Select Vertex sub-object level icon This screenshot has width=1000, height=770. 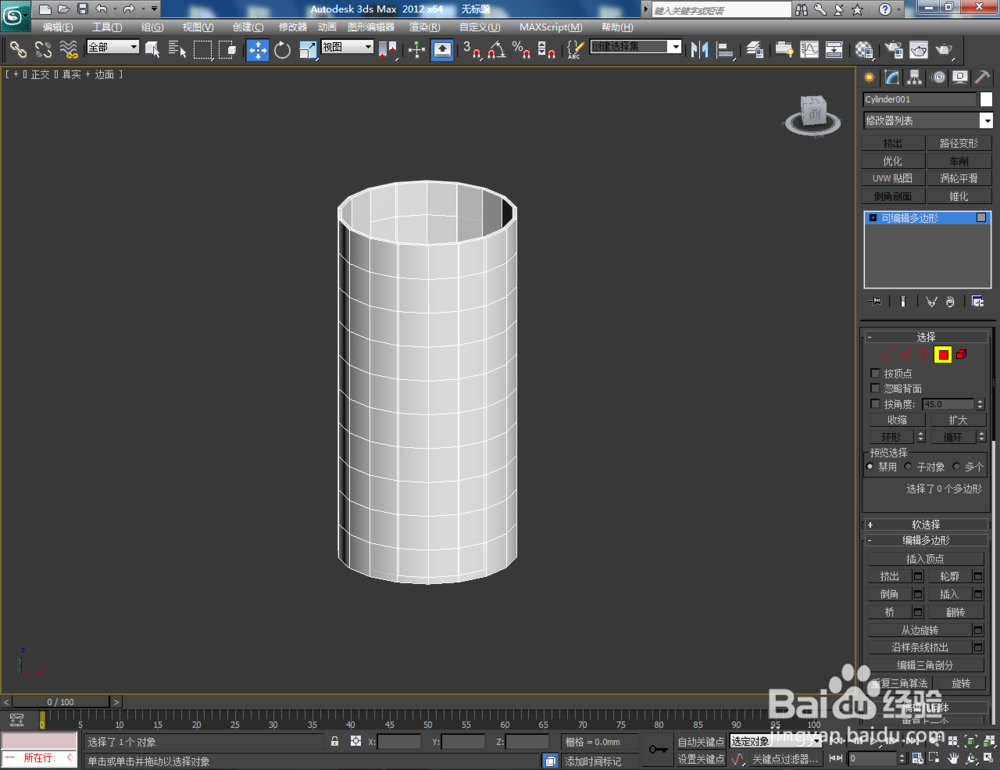pyautogui.click(x=886, y=355)
